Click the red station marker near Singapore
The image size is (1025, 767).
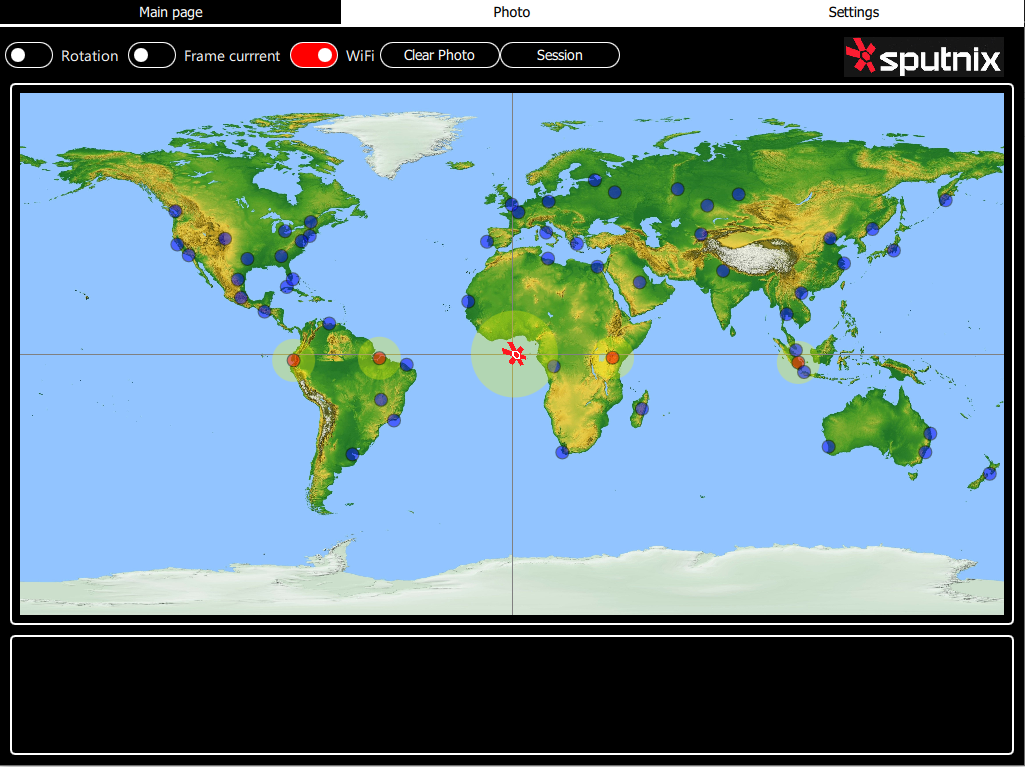797,361
